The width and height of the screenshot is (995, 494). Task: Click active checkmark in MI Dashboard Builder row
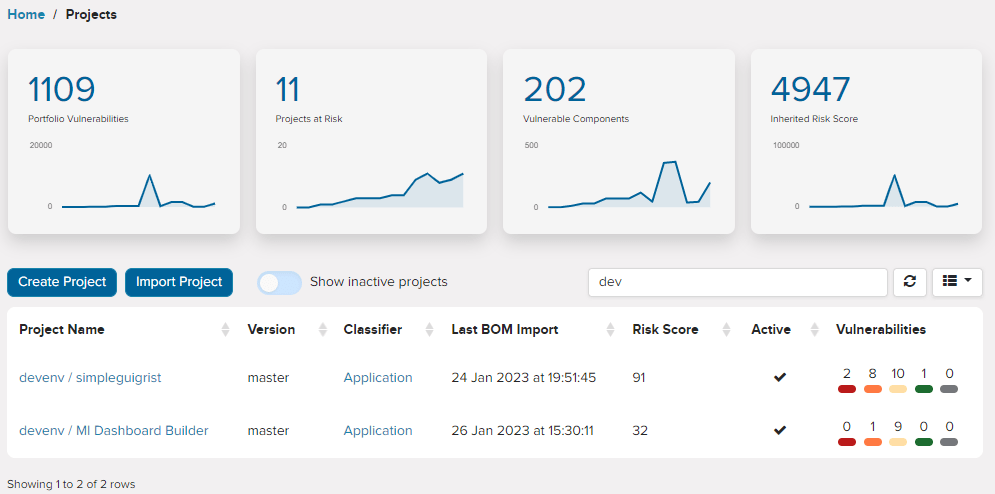pos(780,431)
